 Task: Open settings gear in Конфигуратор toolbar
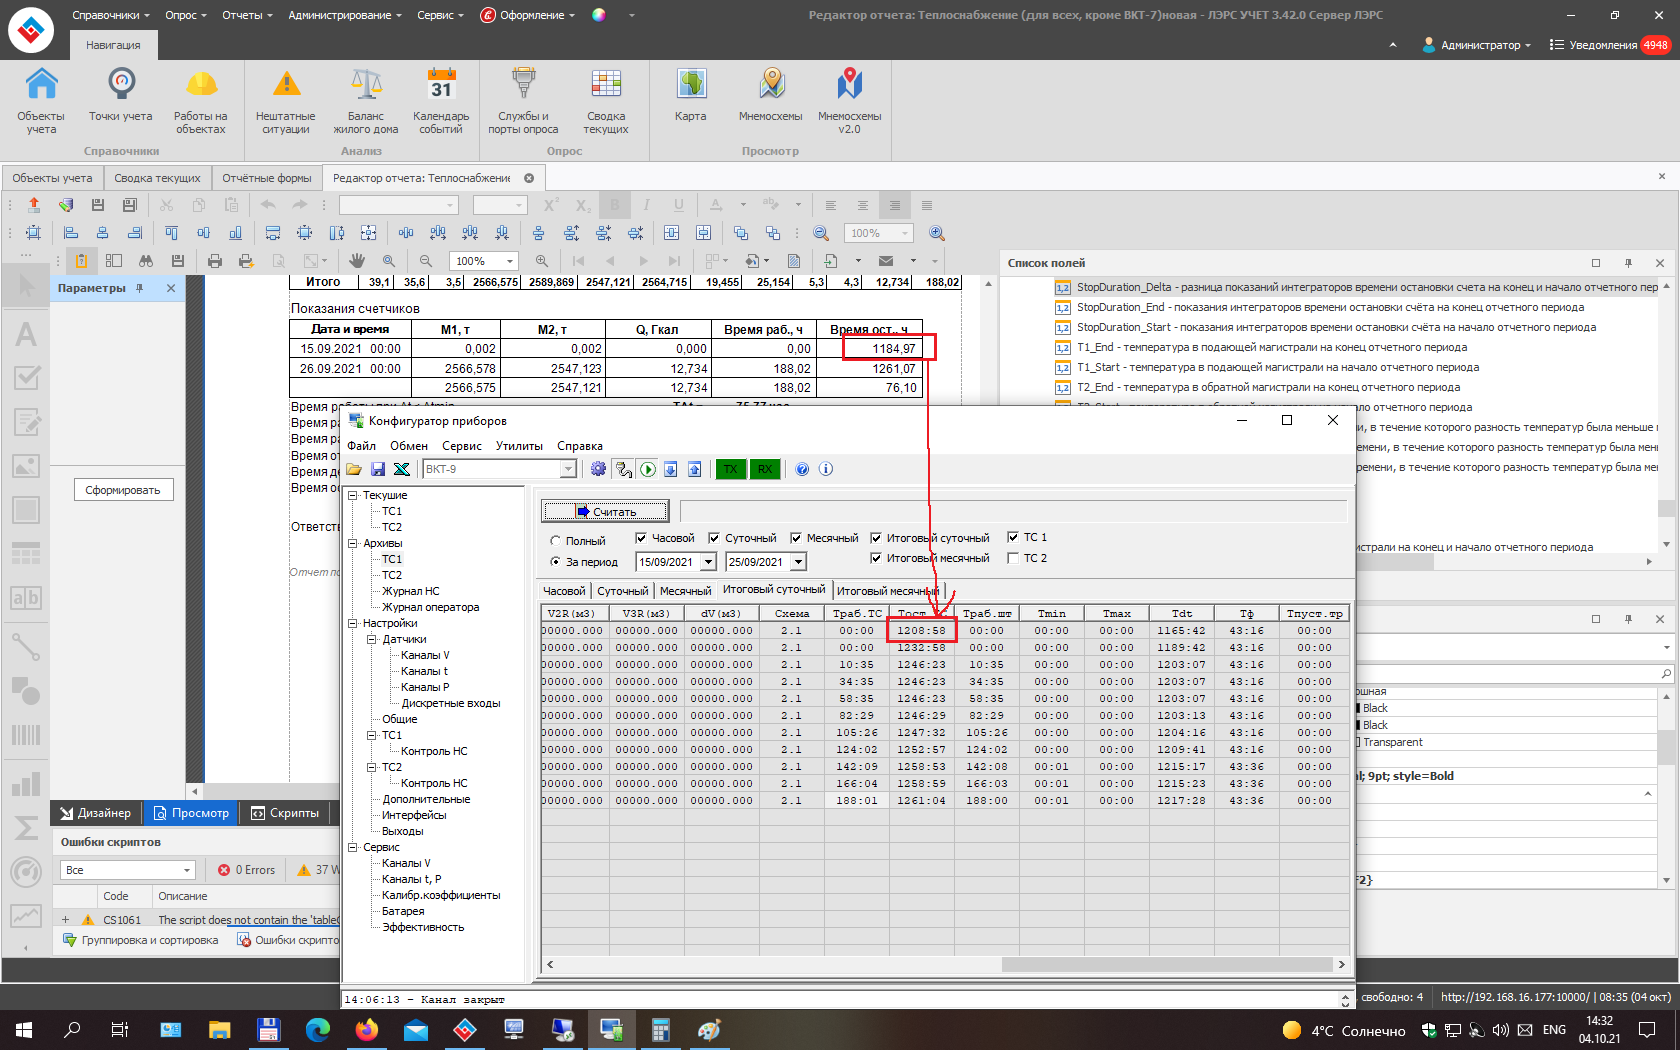pos(598,469)
